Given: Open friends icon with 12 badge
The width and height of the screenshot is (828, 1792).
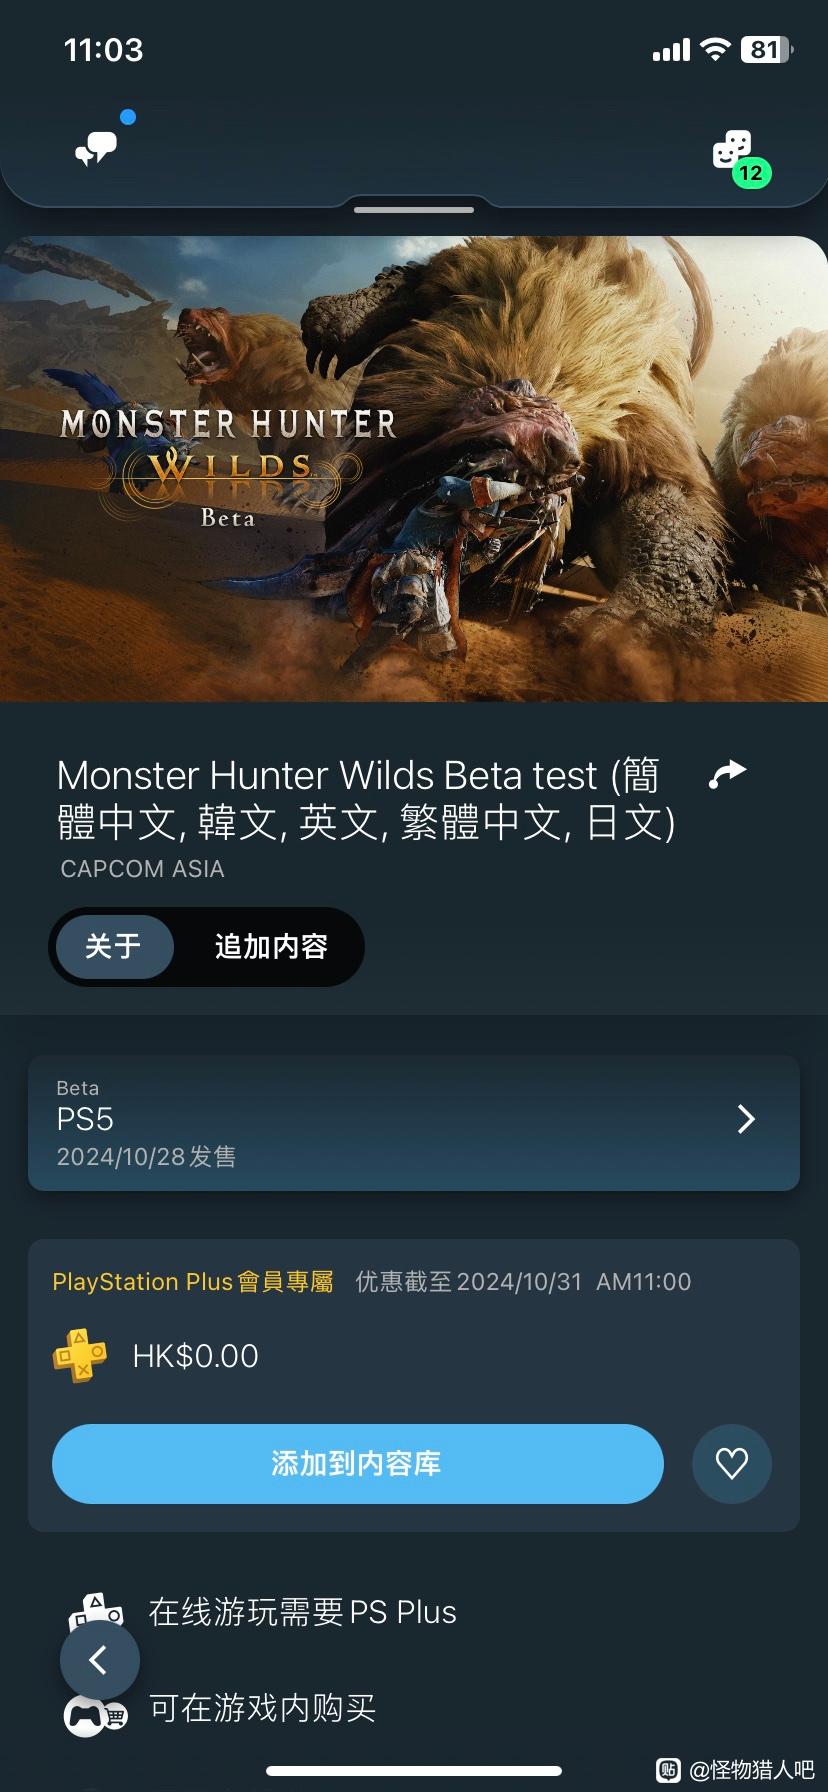Looking at the screenshot, I should (x=741, y=158).
